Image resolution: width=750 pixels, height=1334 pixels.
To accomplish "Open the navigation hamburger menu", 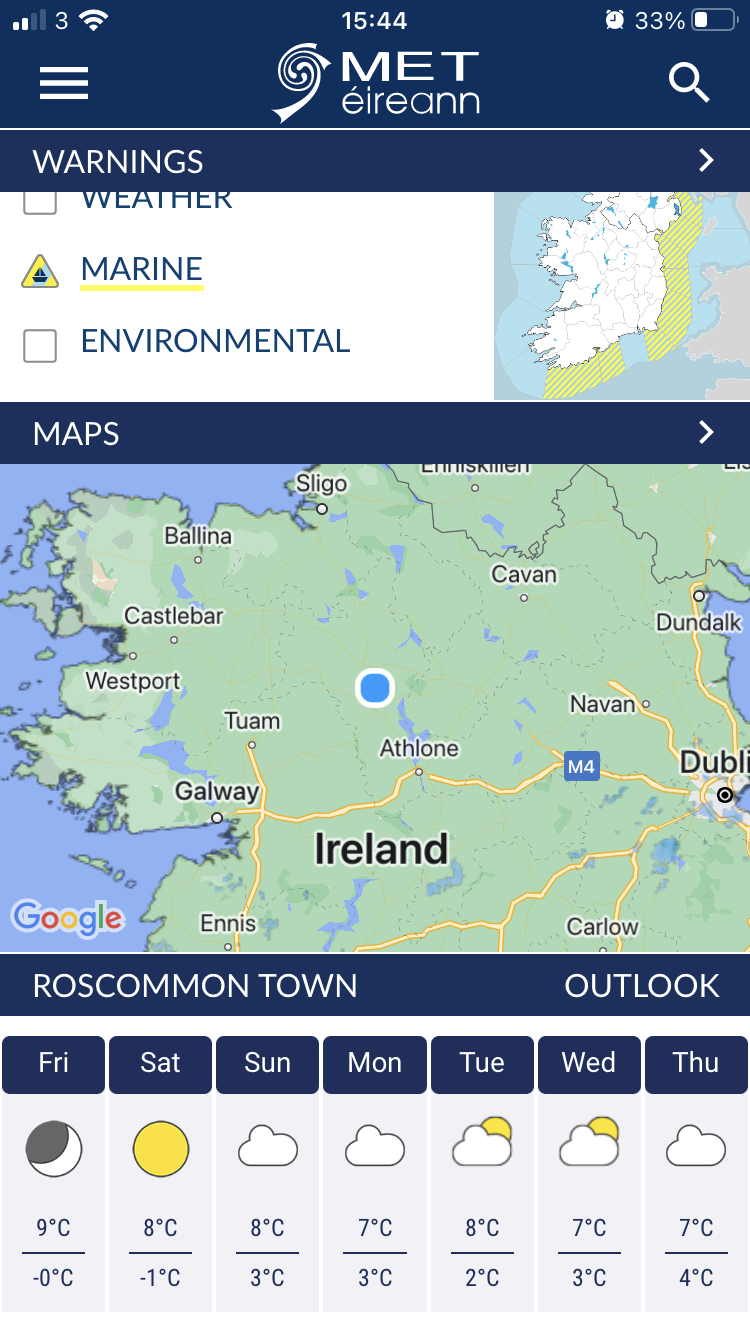I will tap(63, 83).
